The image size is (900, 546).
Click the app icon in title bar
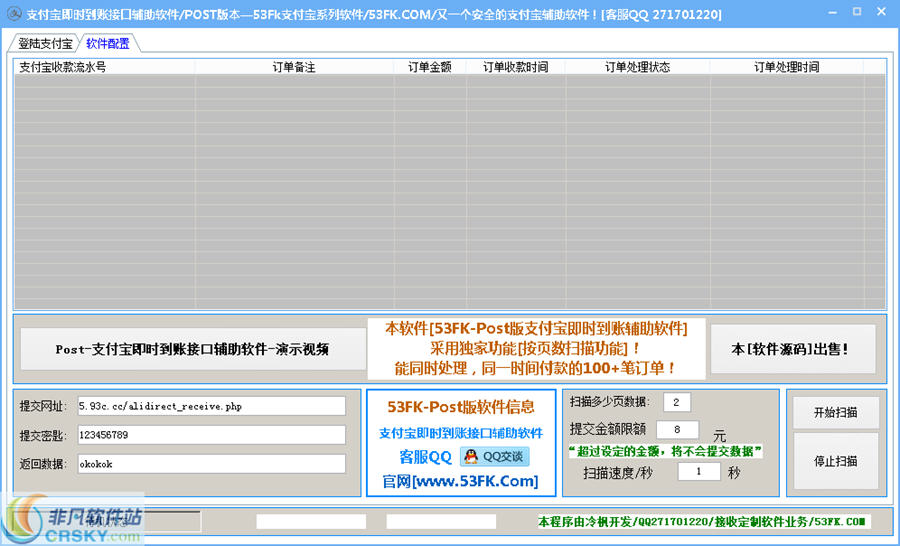coord(14,14)
